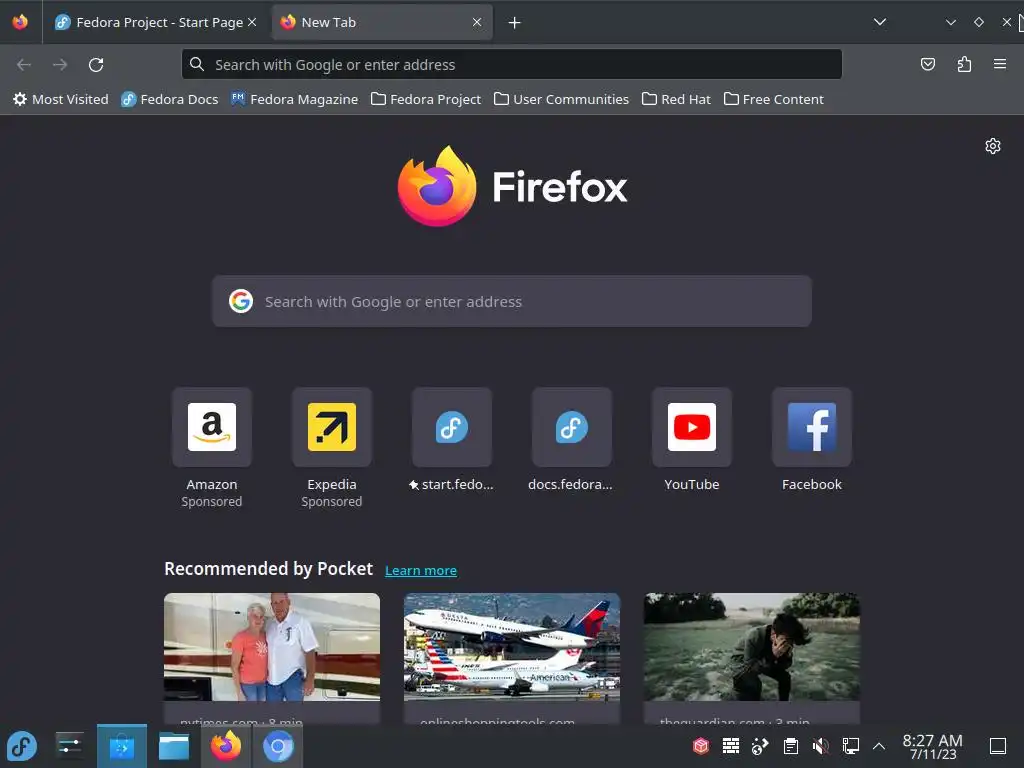Image resolution: width=1024 pixels, height=768 pixels.
Task: Click the diamond maximize button in title bar
Action: tap(978, 22)
